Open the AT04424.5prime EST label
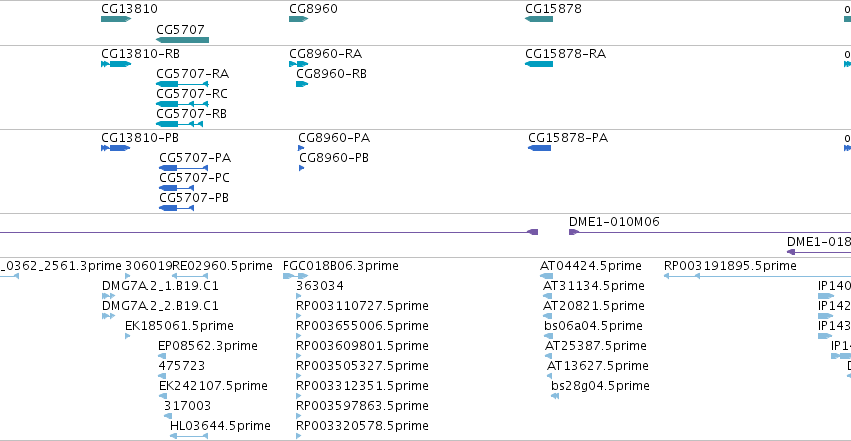This screenshot has height=441, width=851. 590,266
